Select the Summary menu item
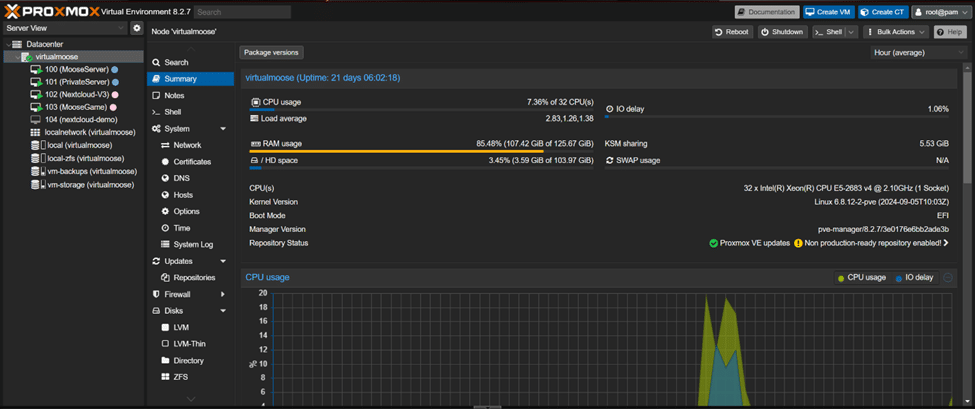The width and height of the screenshot is (975, 409). click(x=190, y=79)
